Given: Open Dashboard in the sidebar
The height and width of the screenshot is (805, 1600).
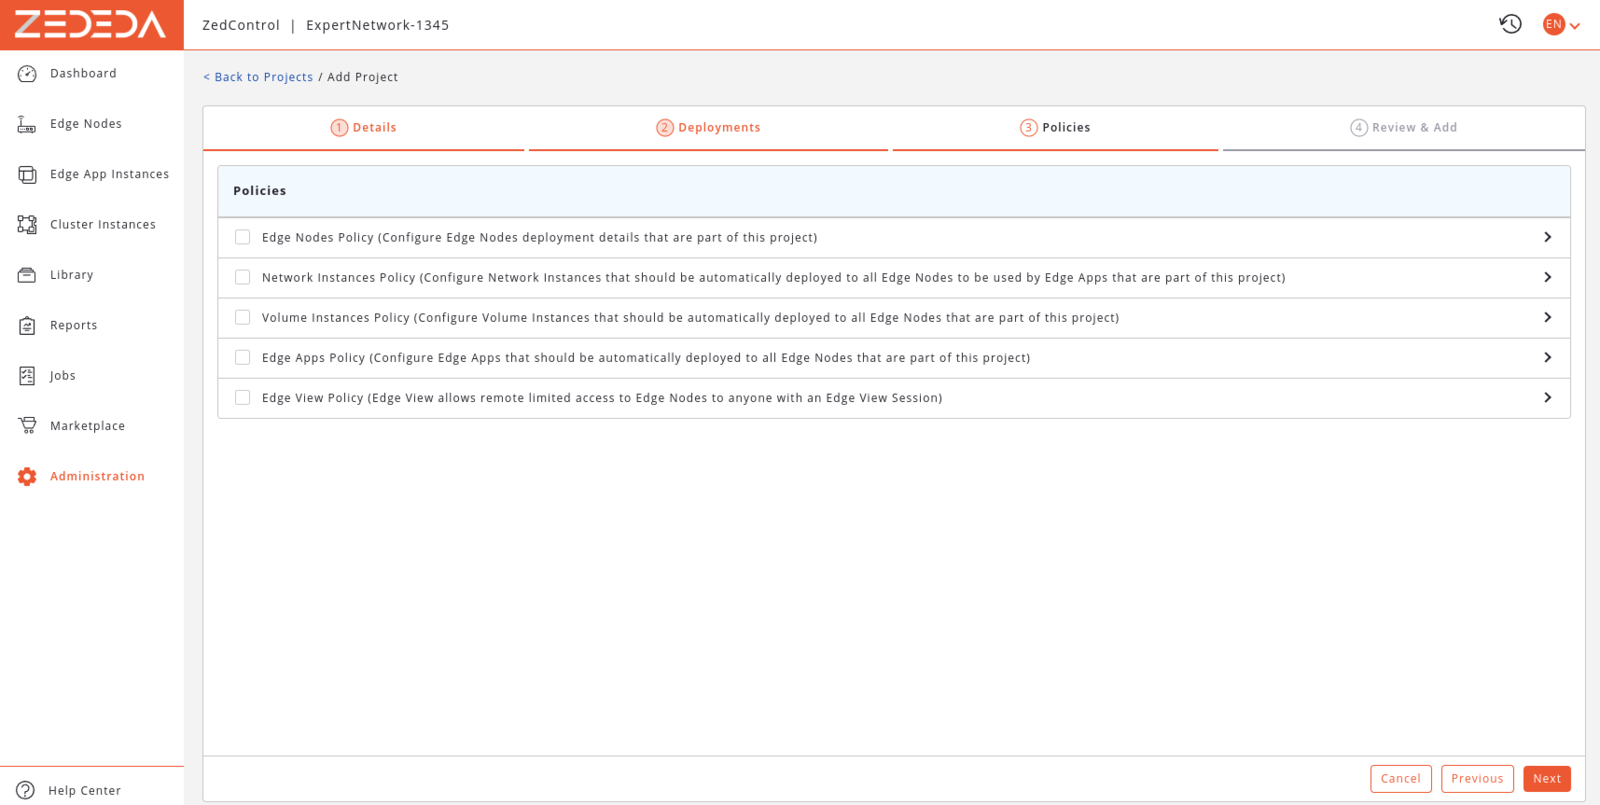Looking at the screenshot, I should [83, 74].
